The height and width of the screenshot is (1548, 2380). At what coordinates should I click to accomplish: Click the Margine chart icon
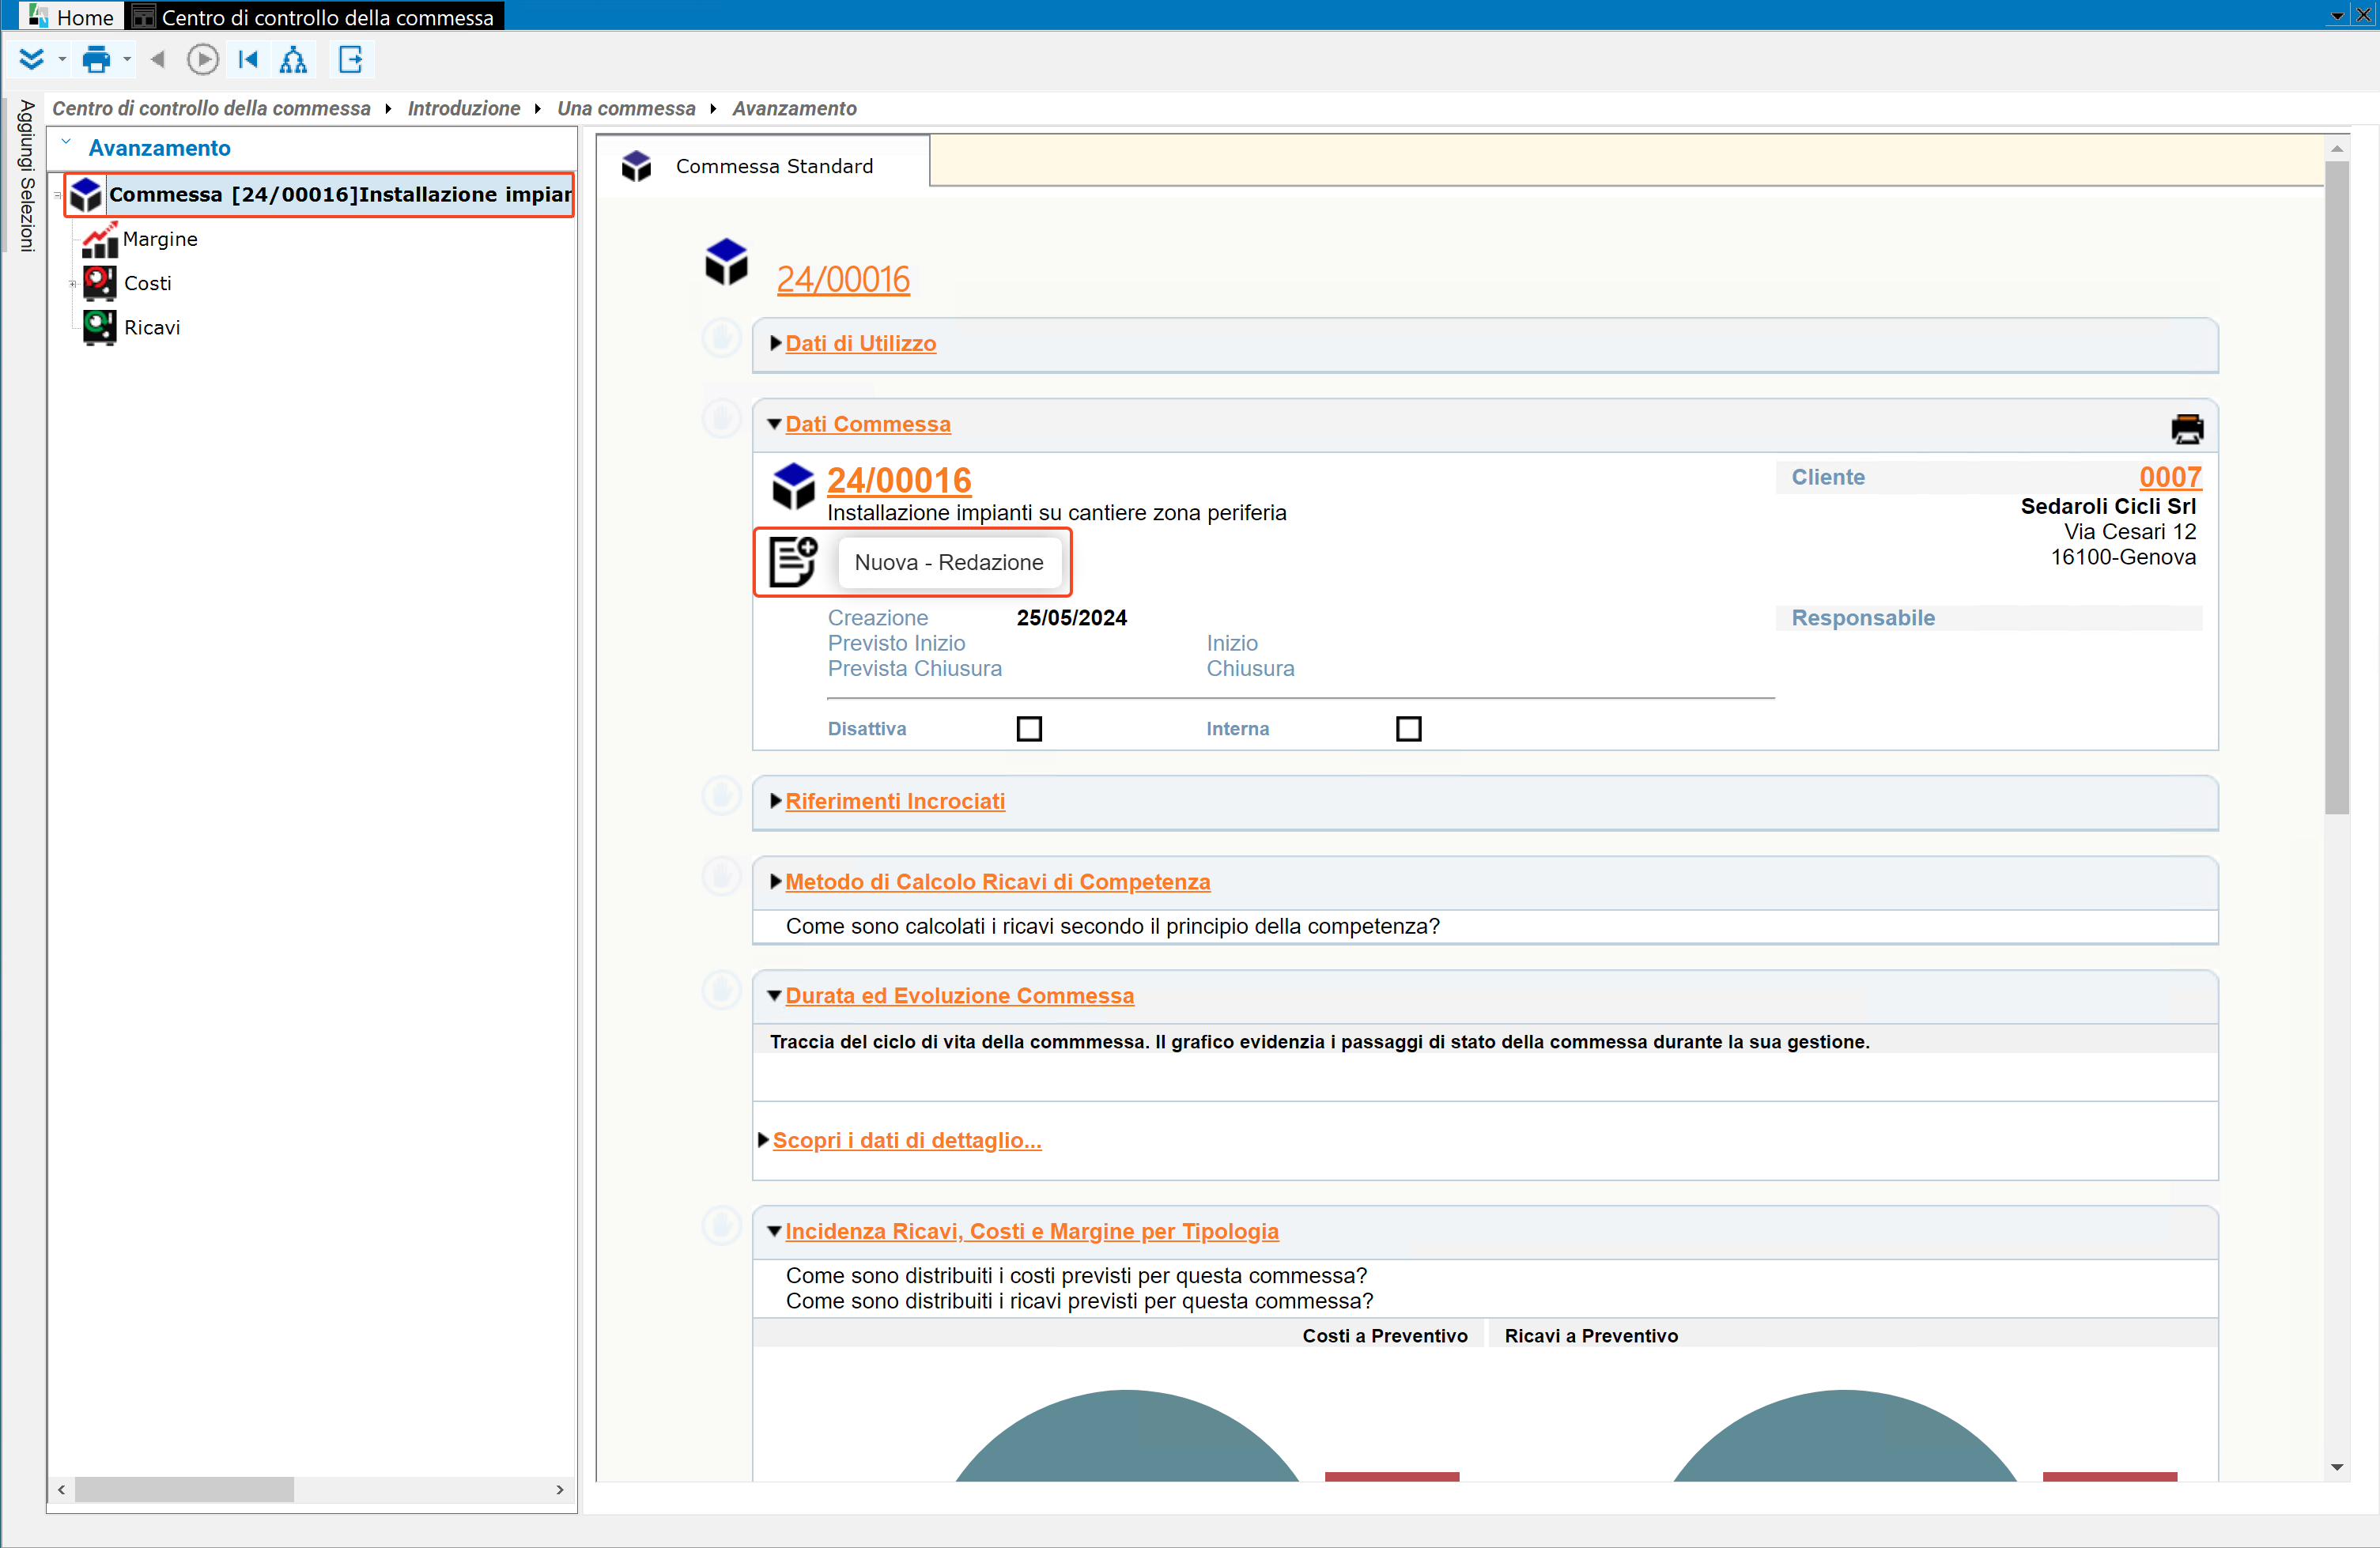pos(99,240)
